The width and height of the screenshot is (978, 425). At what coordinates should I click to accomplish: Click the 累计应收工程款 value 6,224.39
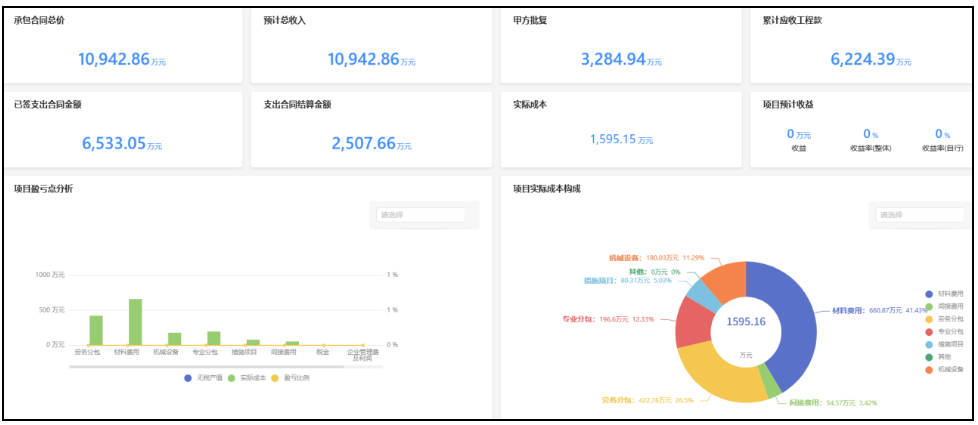coord(863,59)
